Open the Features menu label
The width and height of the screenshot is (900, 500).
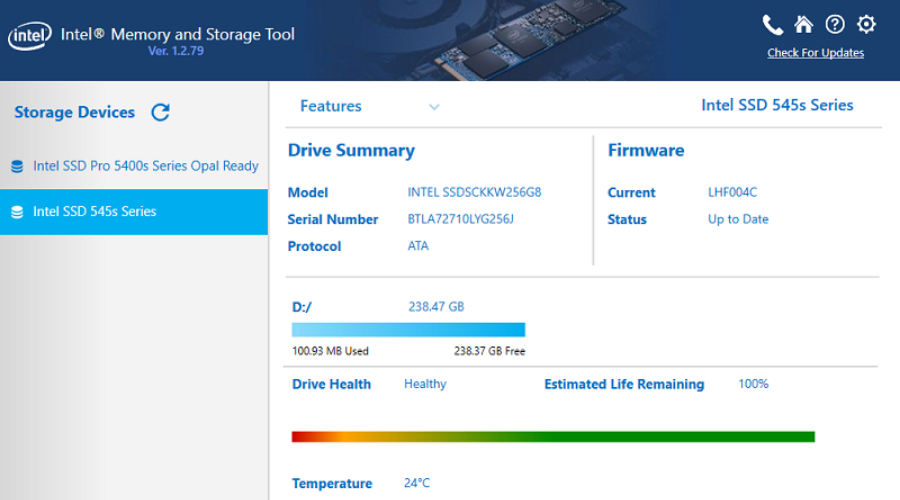tap(331, 106)
